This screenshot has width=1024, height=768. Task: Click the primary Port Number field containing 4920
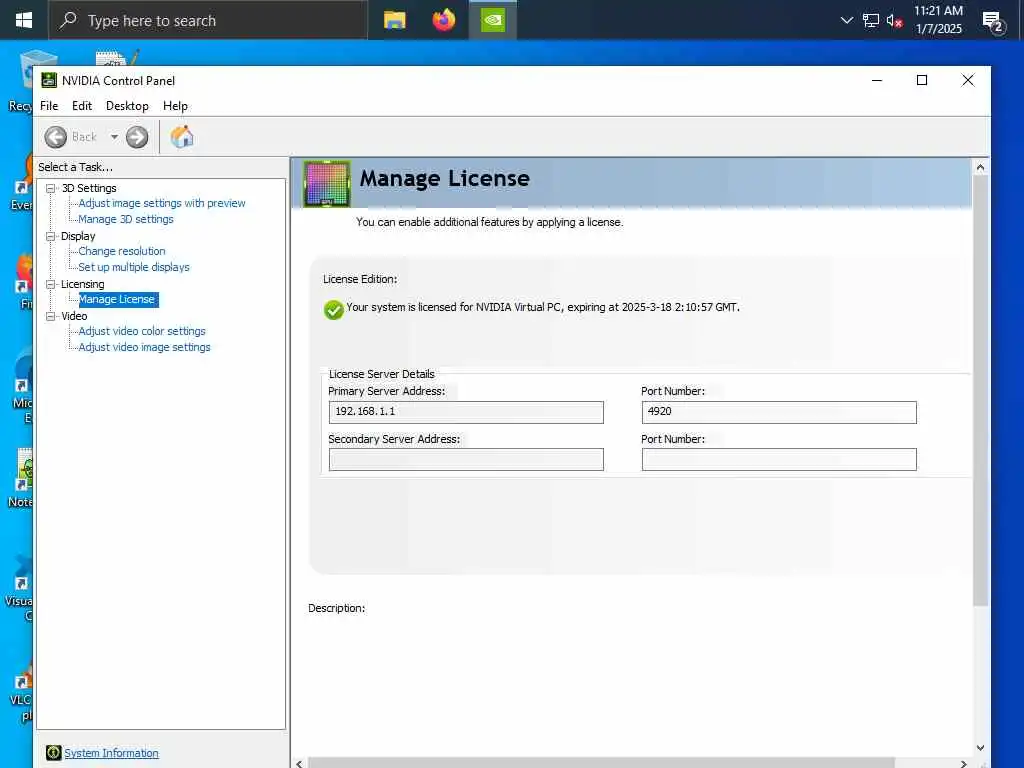click(779, 412)
